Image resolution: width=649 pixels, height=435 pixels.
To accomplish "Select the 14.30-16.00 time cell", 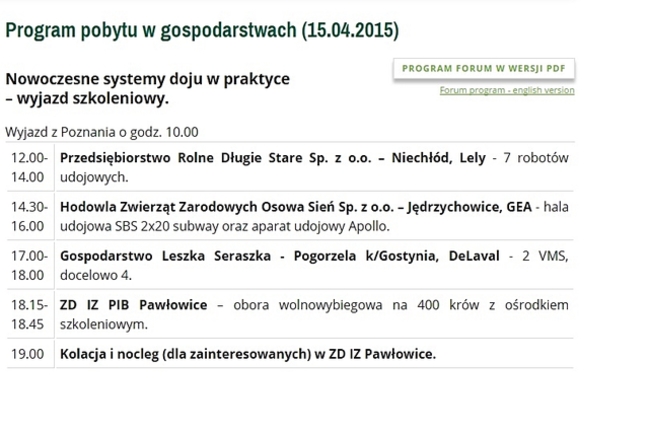I will click(x=28, y=215).
